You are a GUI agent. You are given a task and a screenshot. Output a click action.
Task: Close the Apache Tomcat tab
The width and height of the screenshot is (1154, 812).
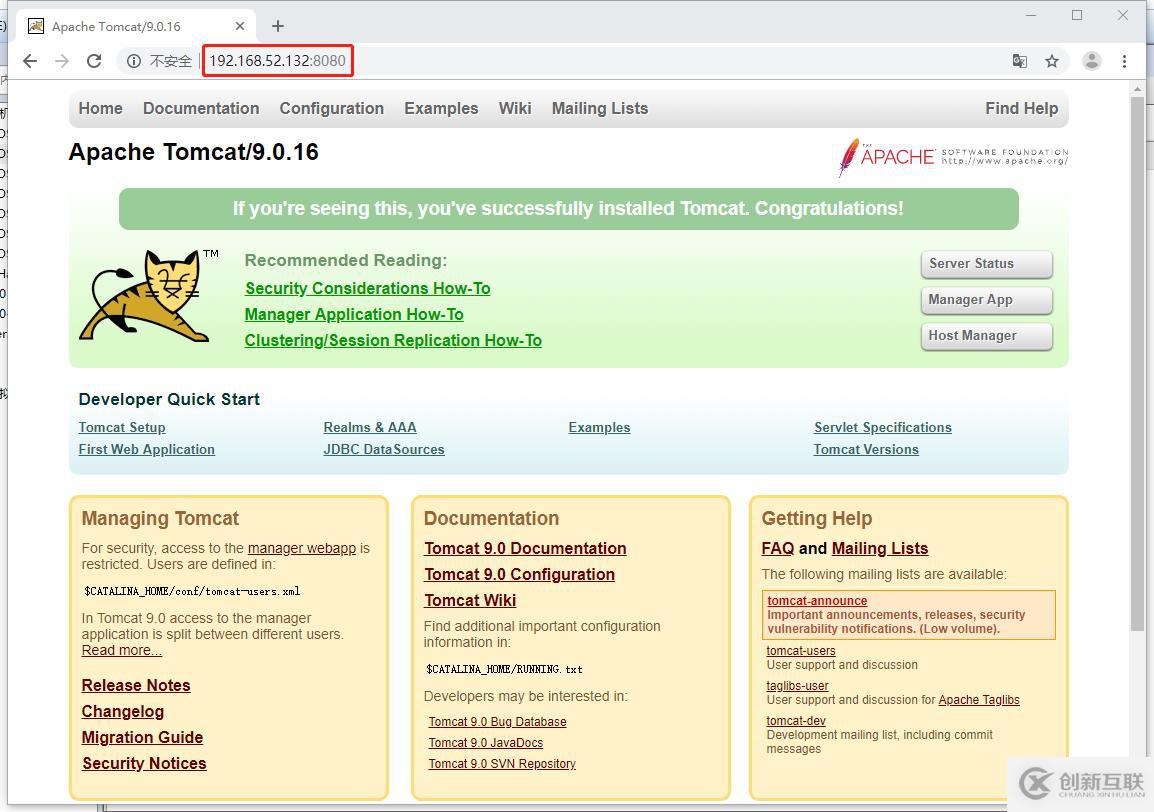[240, 26]
